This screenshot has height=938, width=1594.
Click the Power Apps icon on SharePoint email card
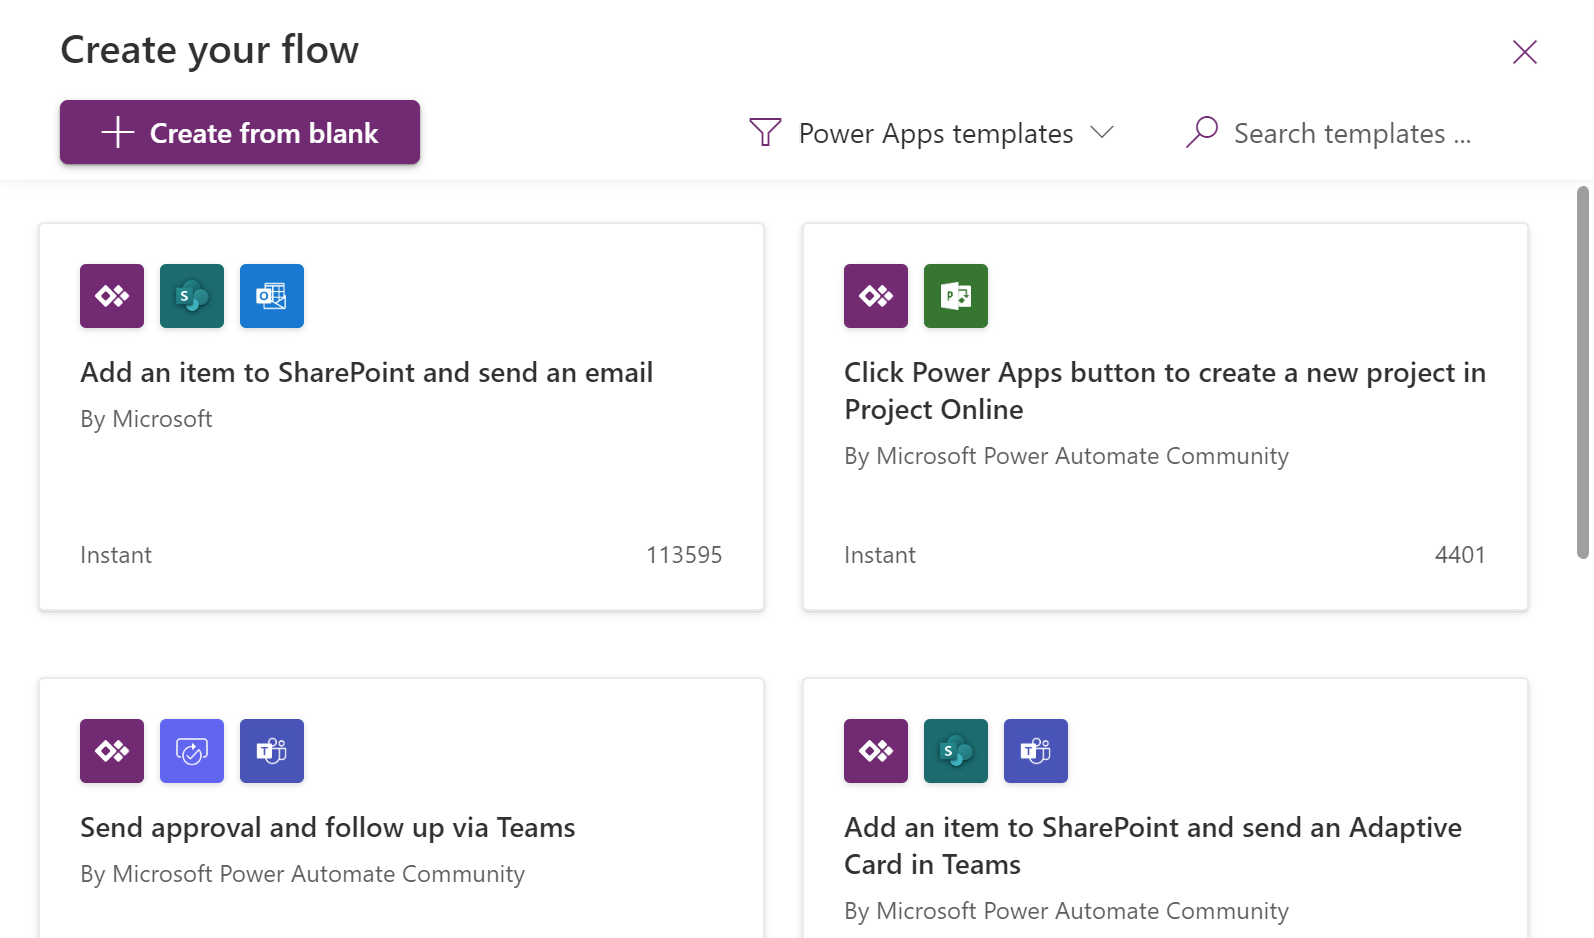tap(112, 296)
